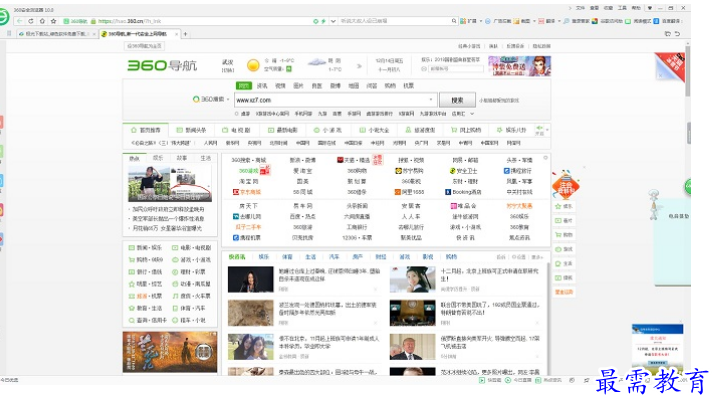Open the movie poster banner at bottom left

[170, 352]
